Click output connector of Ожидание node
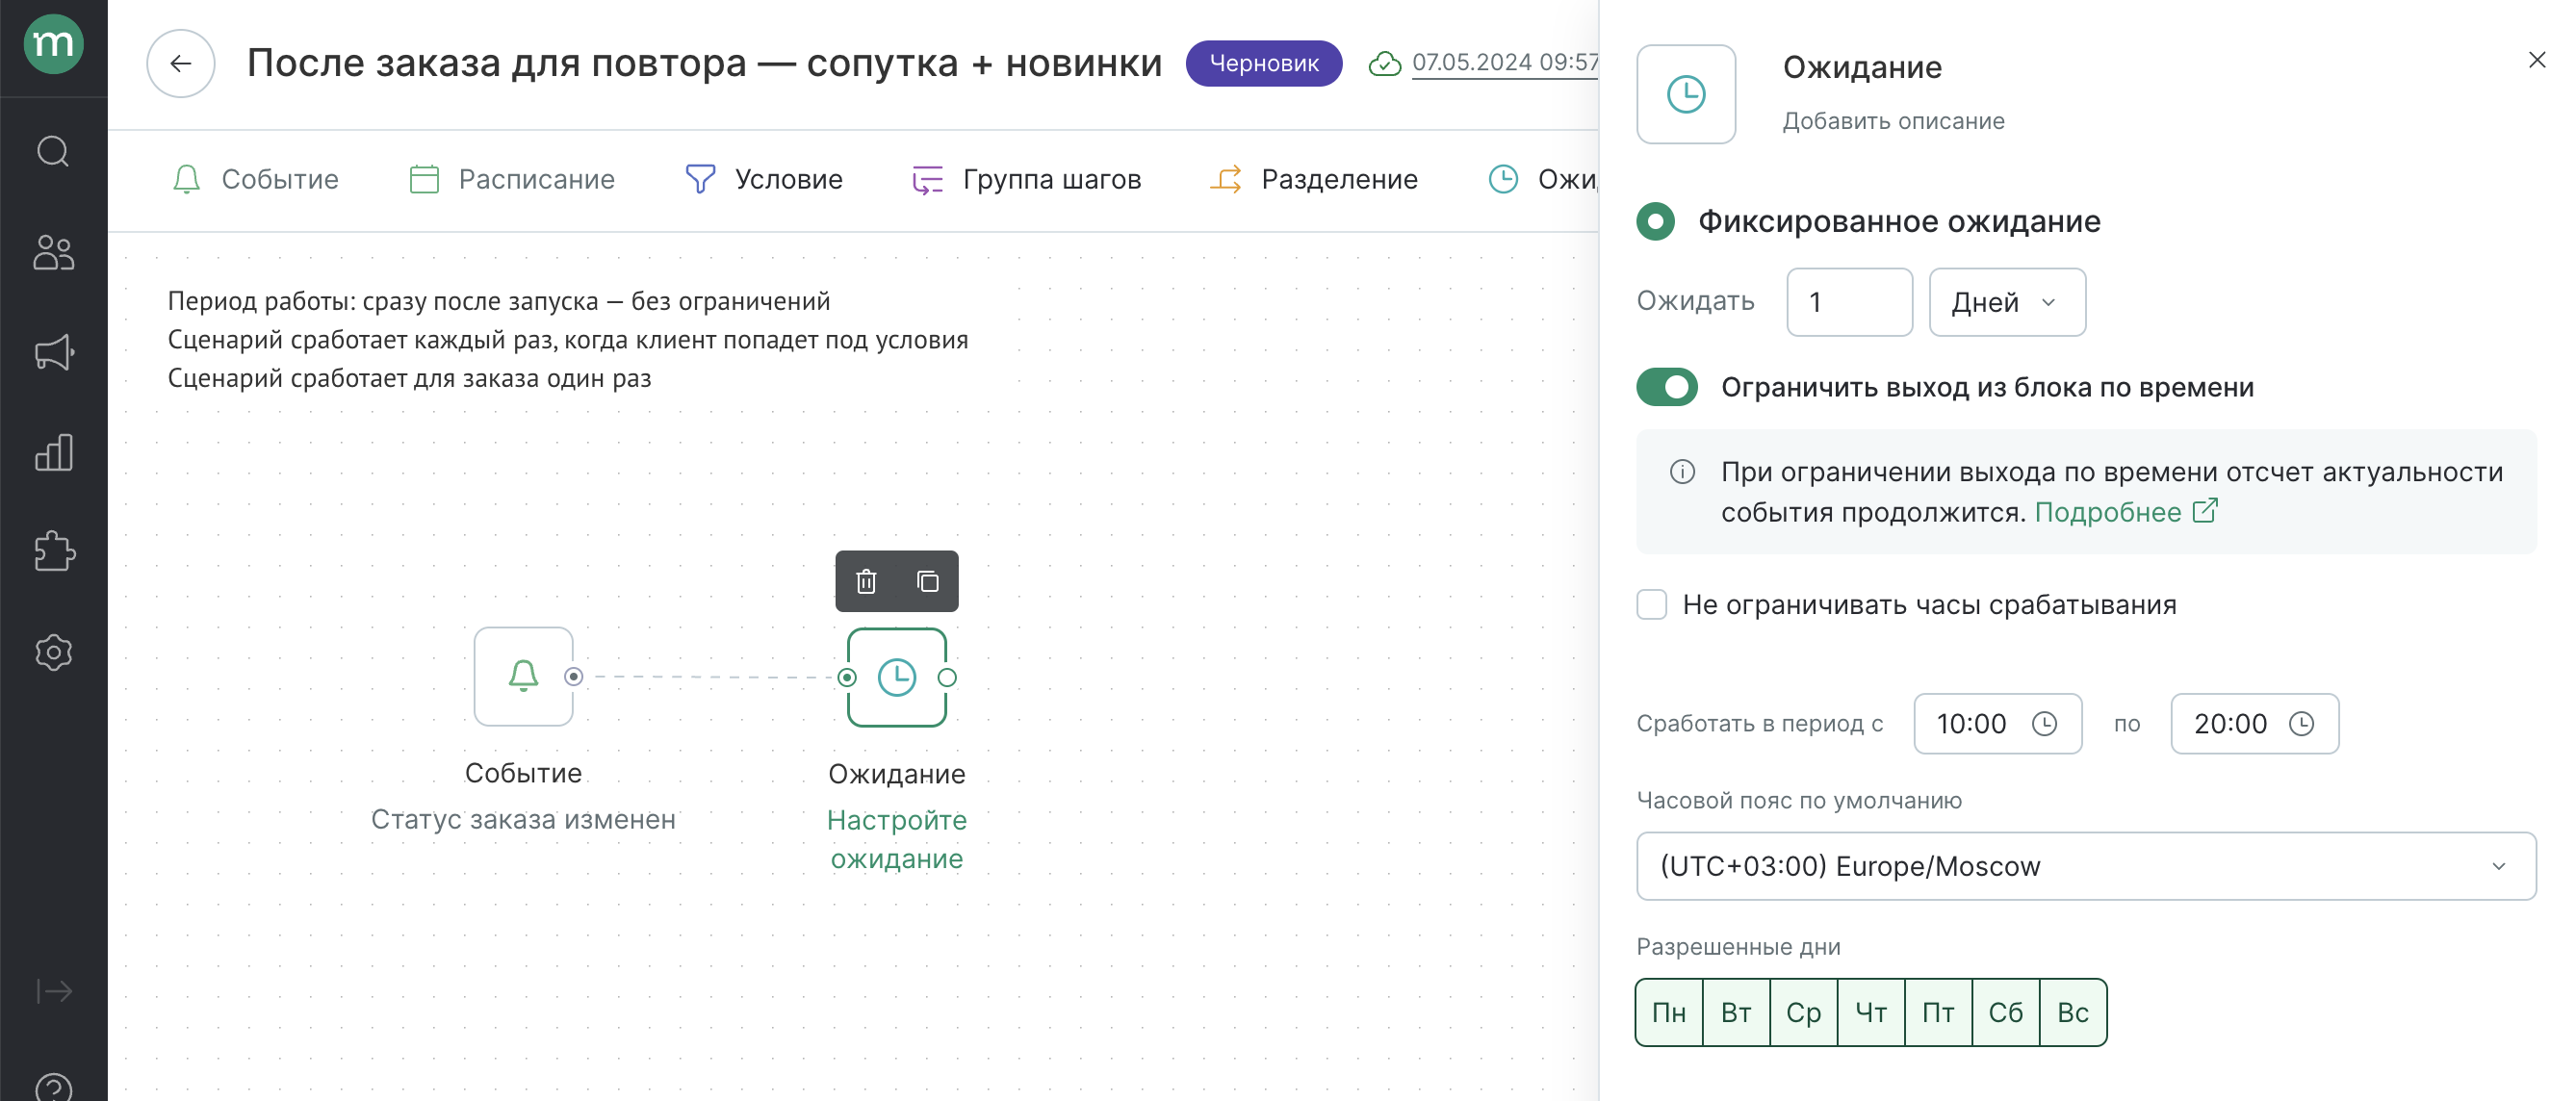This screenshot has height=1101, width=2576. coord(947,677)
